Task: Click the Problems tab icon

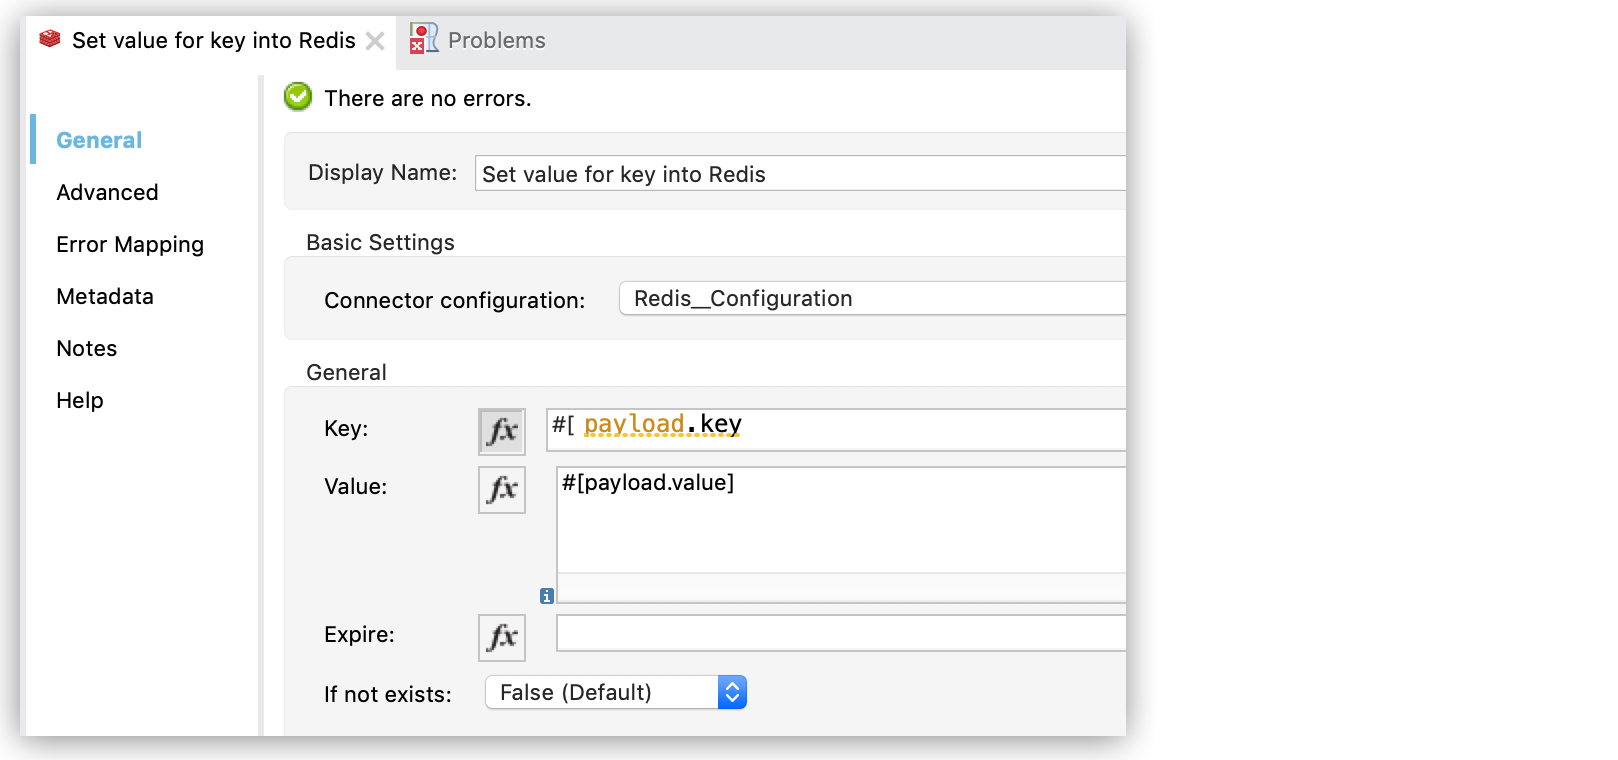Action: [423, 39]
